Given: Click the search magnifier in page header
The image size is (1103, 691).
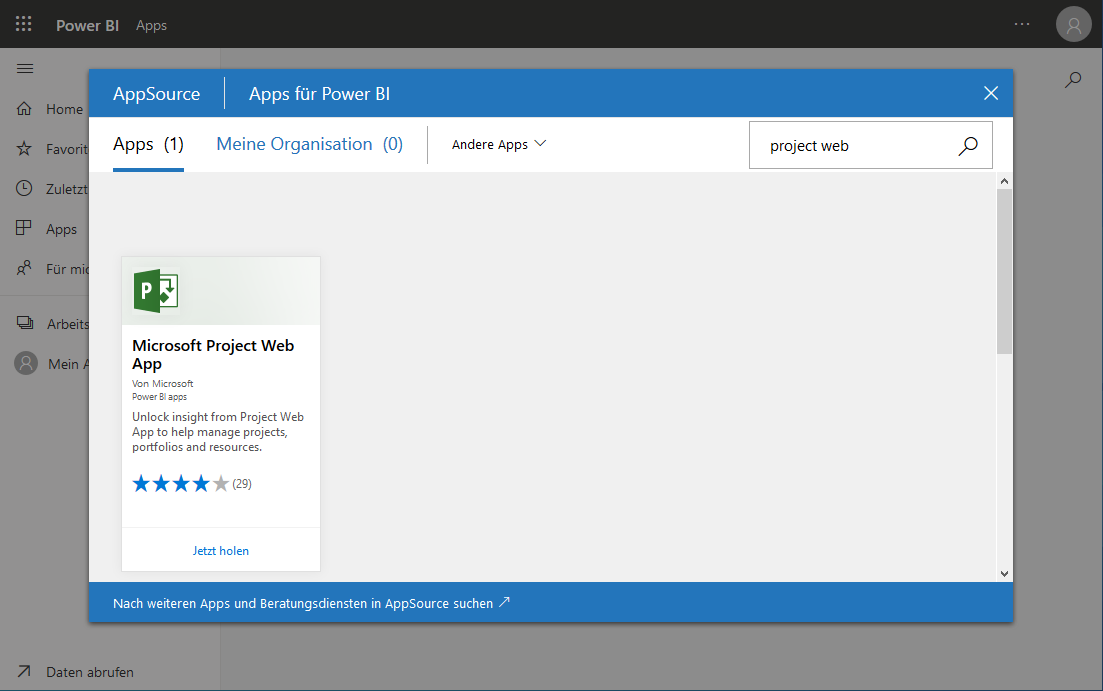Looking at the screenshot, I should coord(1073,80).
